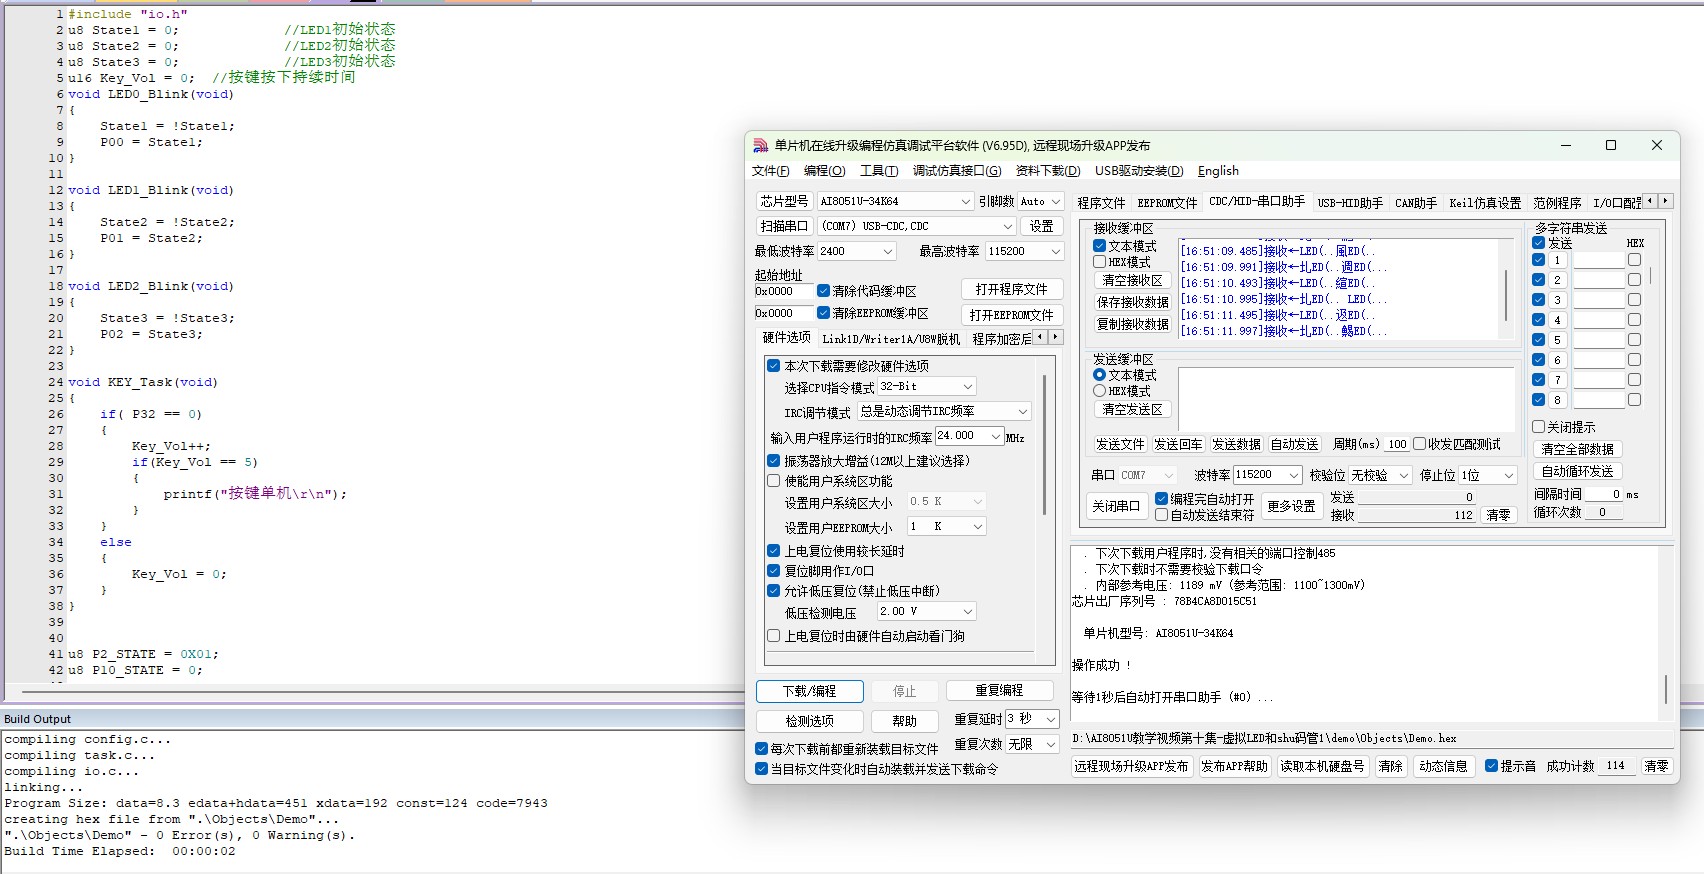Viewport: 1704px width, 874px height.
Task: Click left arrow beside 程序加密后 tab
Action: [x=1040, y=337]
